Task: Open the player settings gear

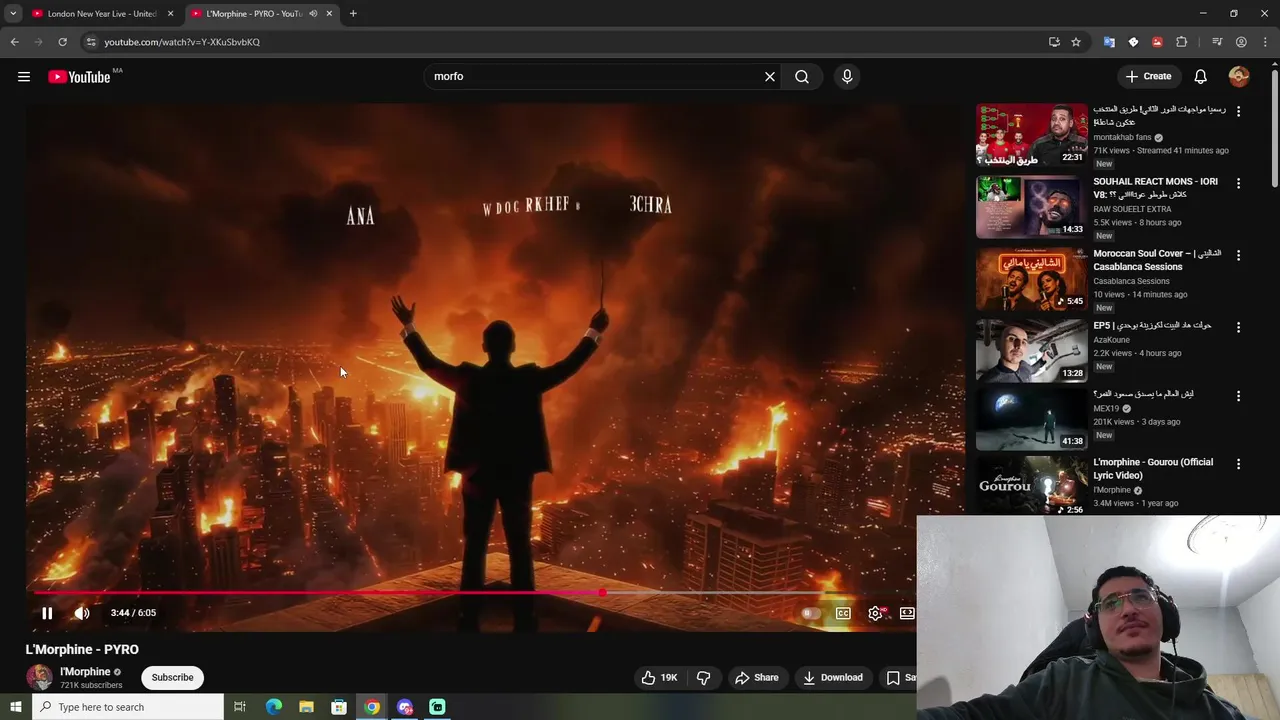Action: pyautogui.click(x=876, y=613)
